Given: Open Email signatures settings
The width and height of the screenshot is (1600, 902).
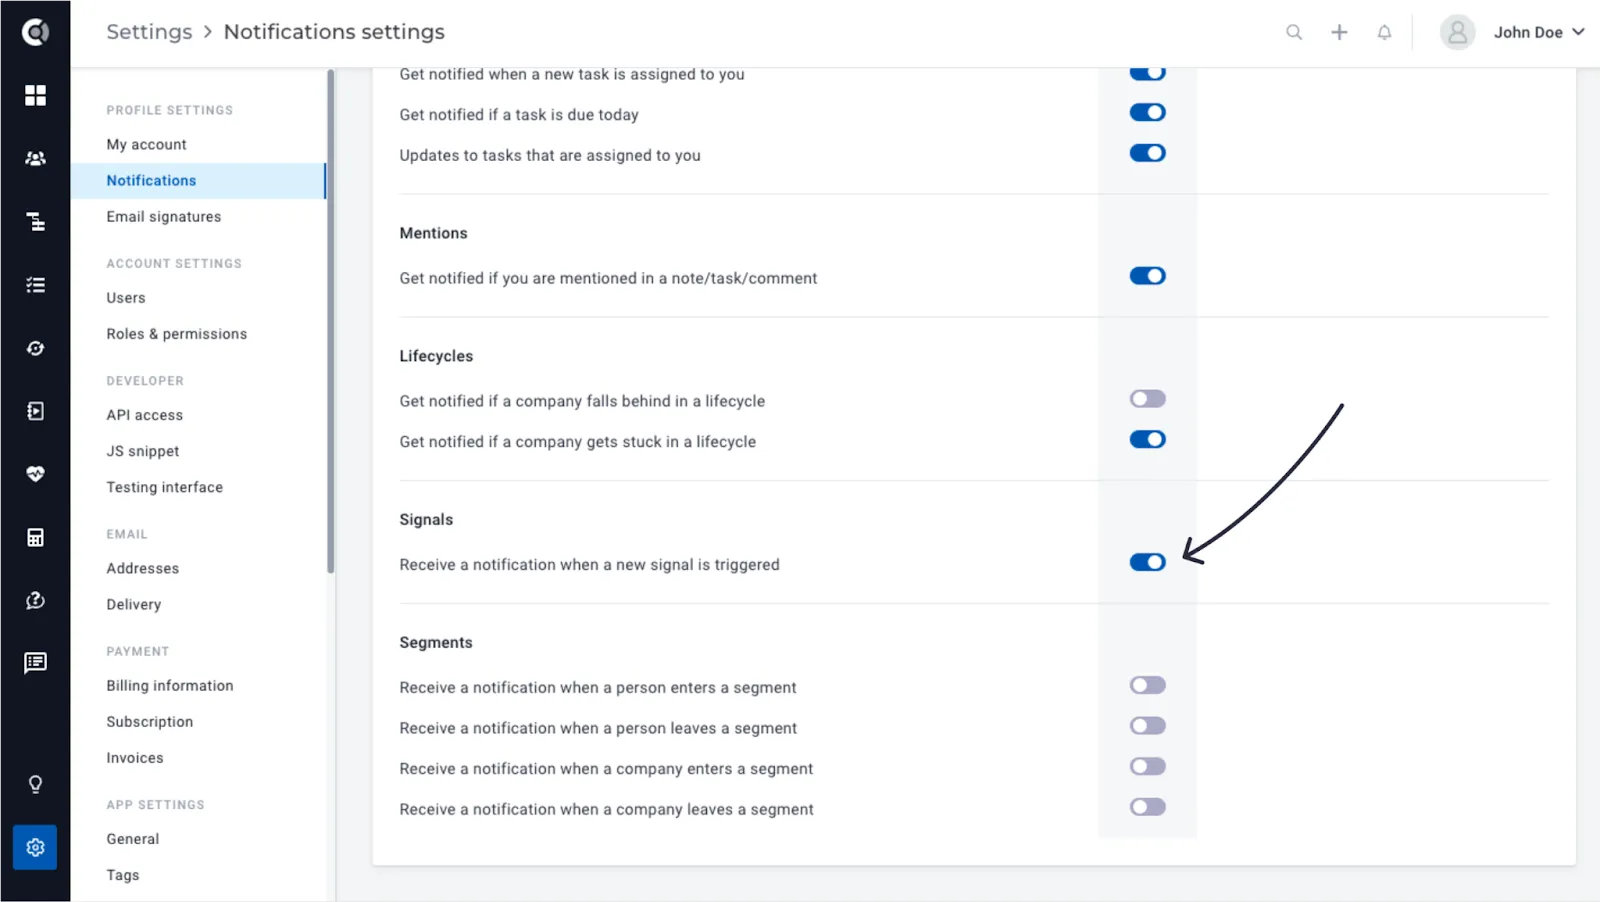Looking at the screenshot, I should (164, 216).
